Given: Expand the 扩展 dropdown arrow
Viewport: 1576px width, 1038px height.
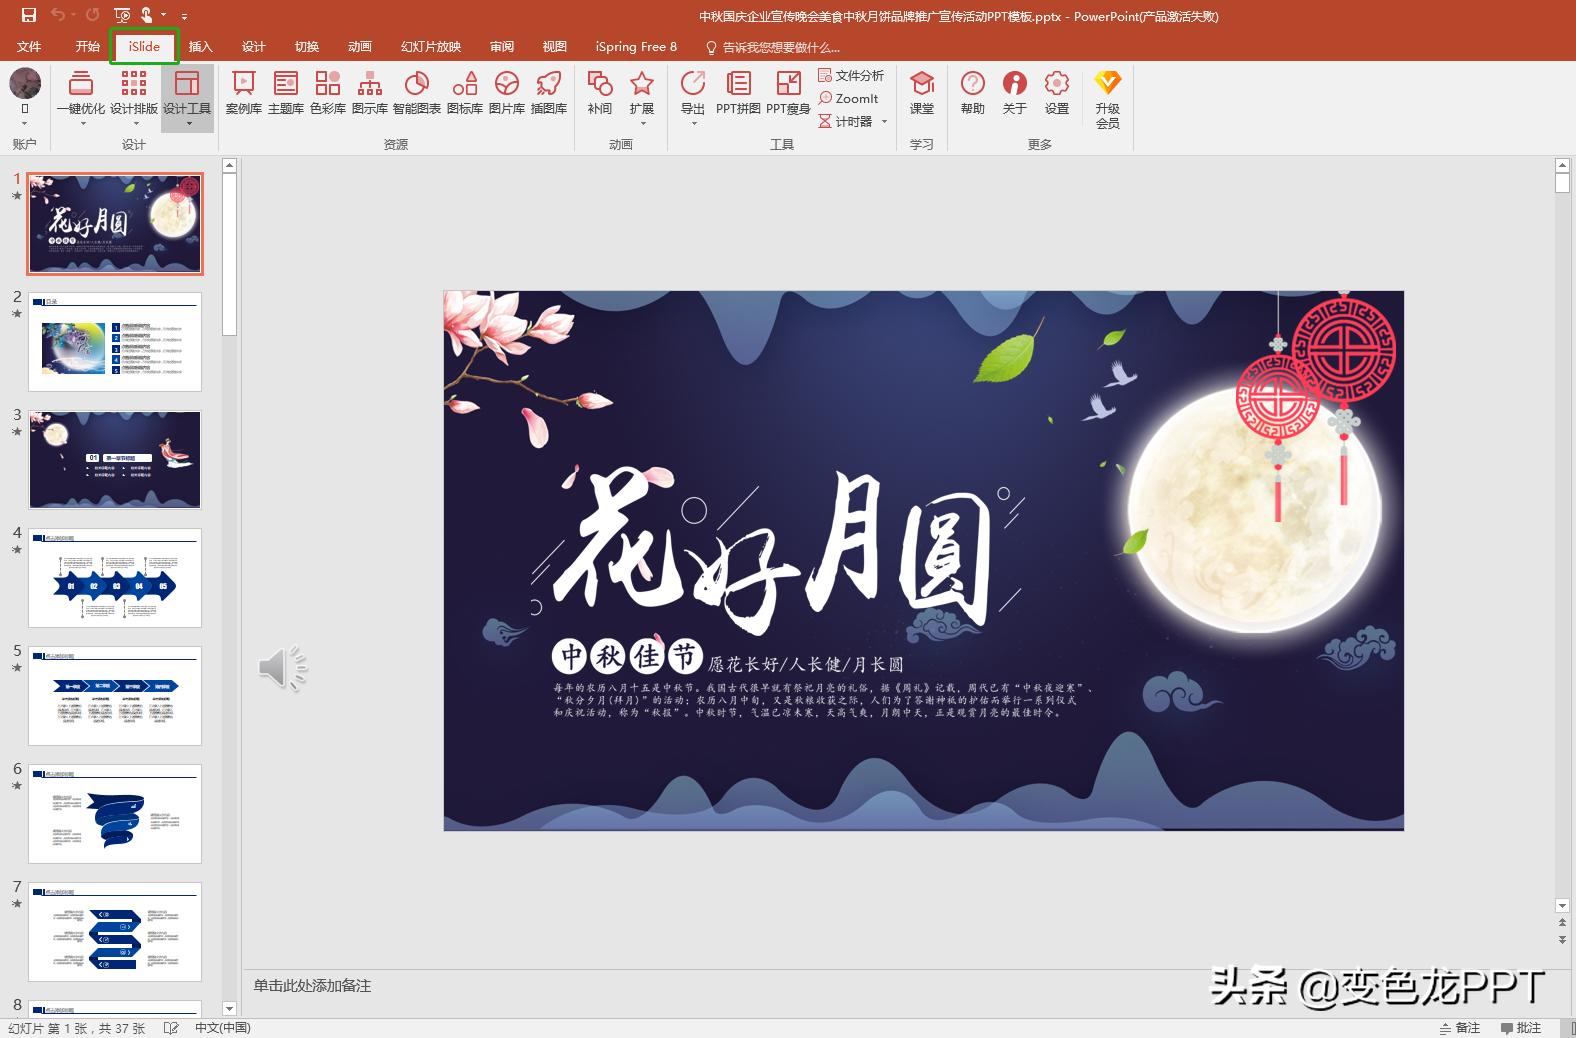Looking at the screenshot, I should pos(643,123).
